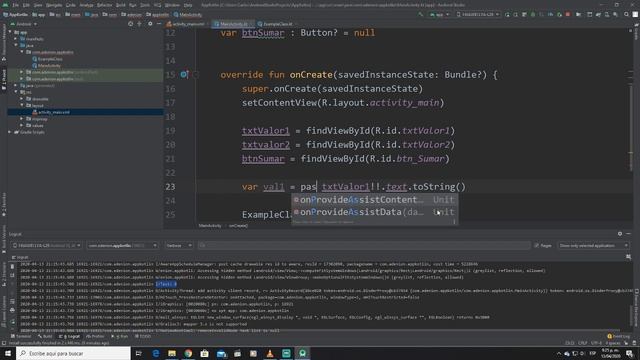
Task: Collapse the app module tree node
Action: pos(10,32)
